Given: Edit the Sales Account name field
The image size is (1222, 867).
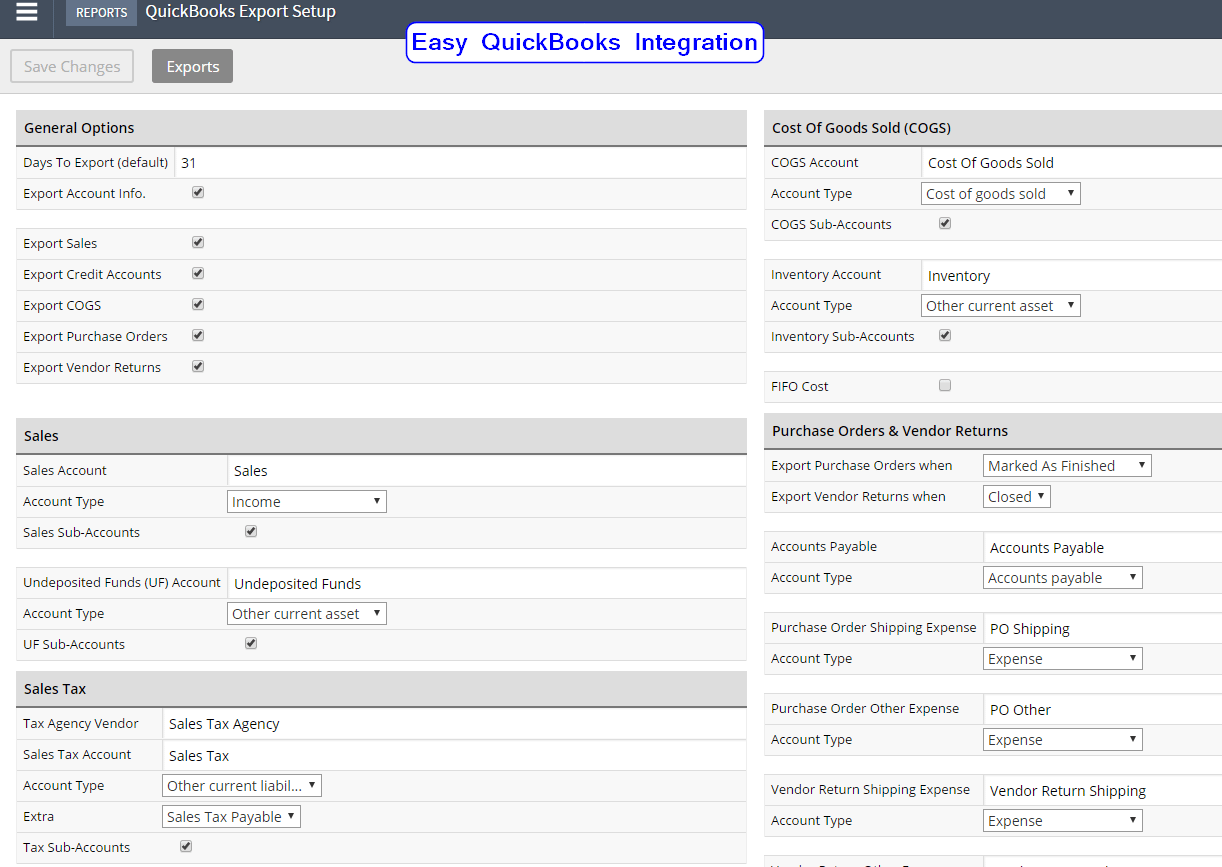Looking at the screenshot, I should pyautogui.click(x=487, y=471).
